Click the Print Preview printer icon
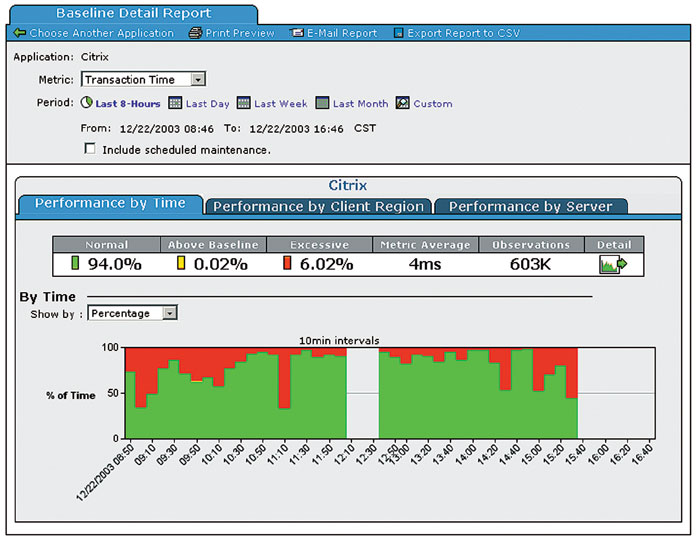This screenshot has height=540, width=700. 195,33
